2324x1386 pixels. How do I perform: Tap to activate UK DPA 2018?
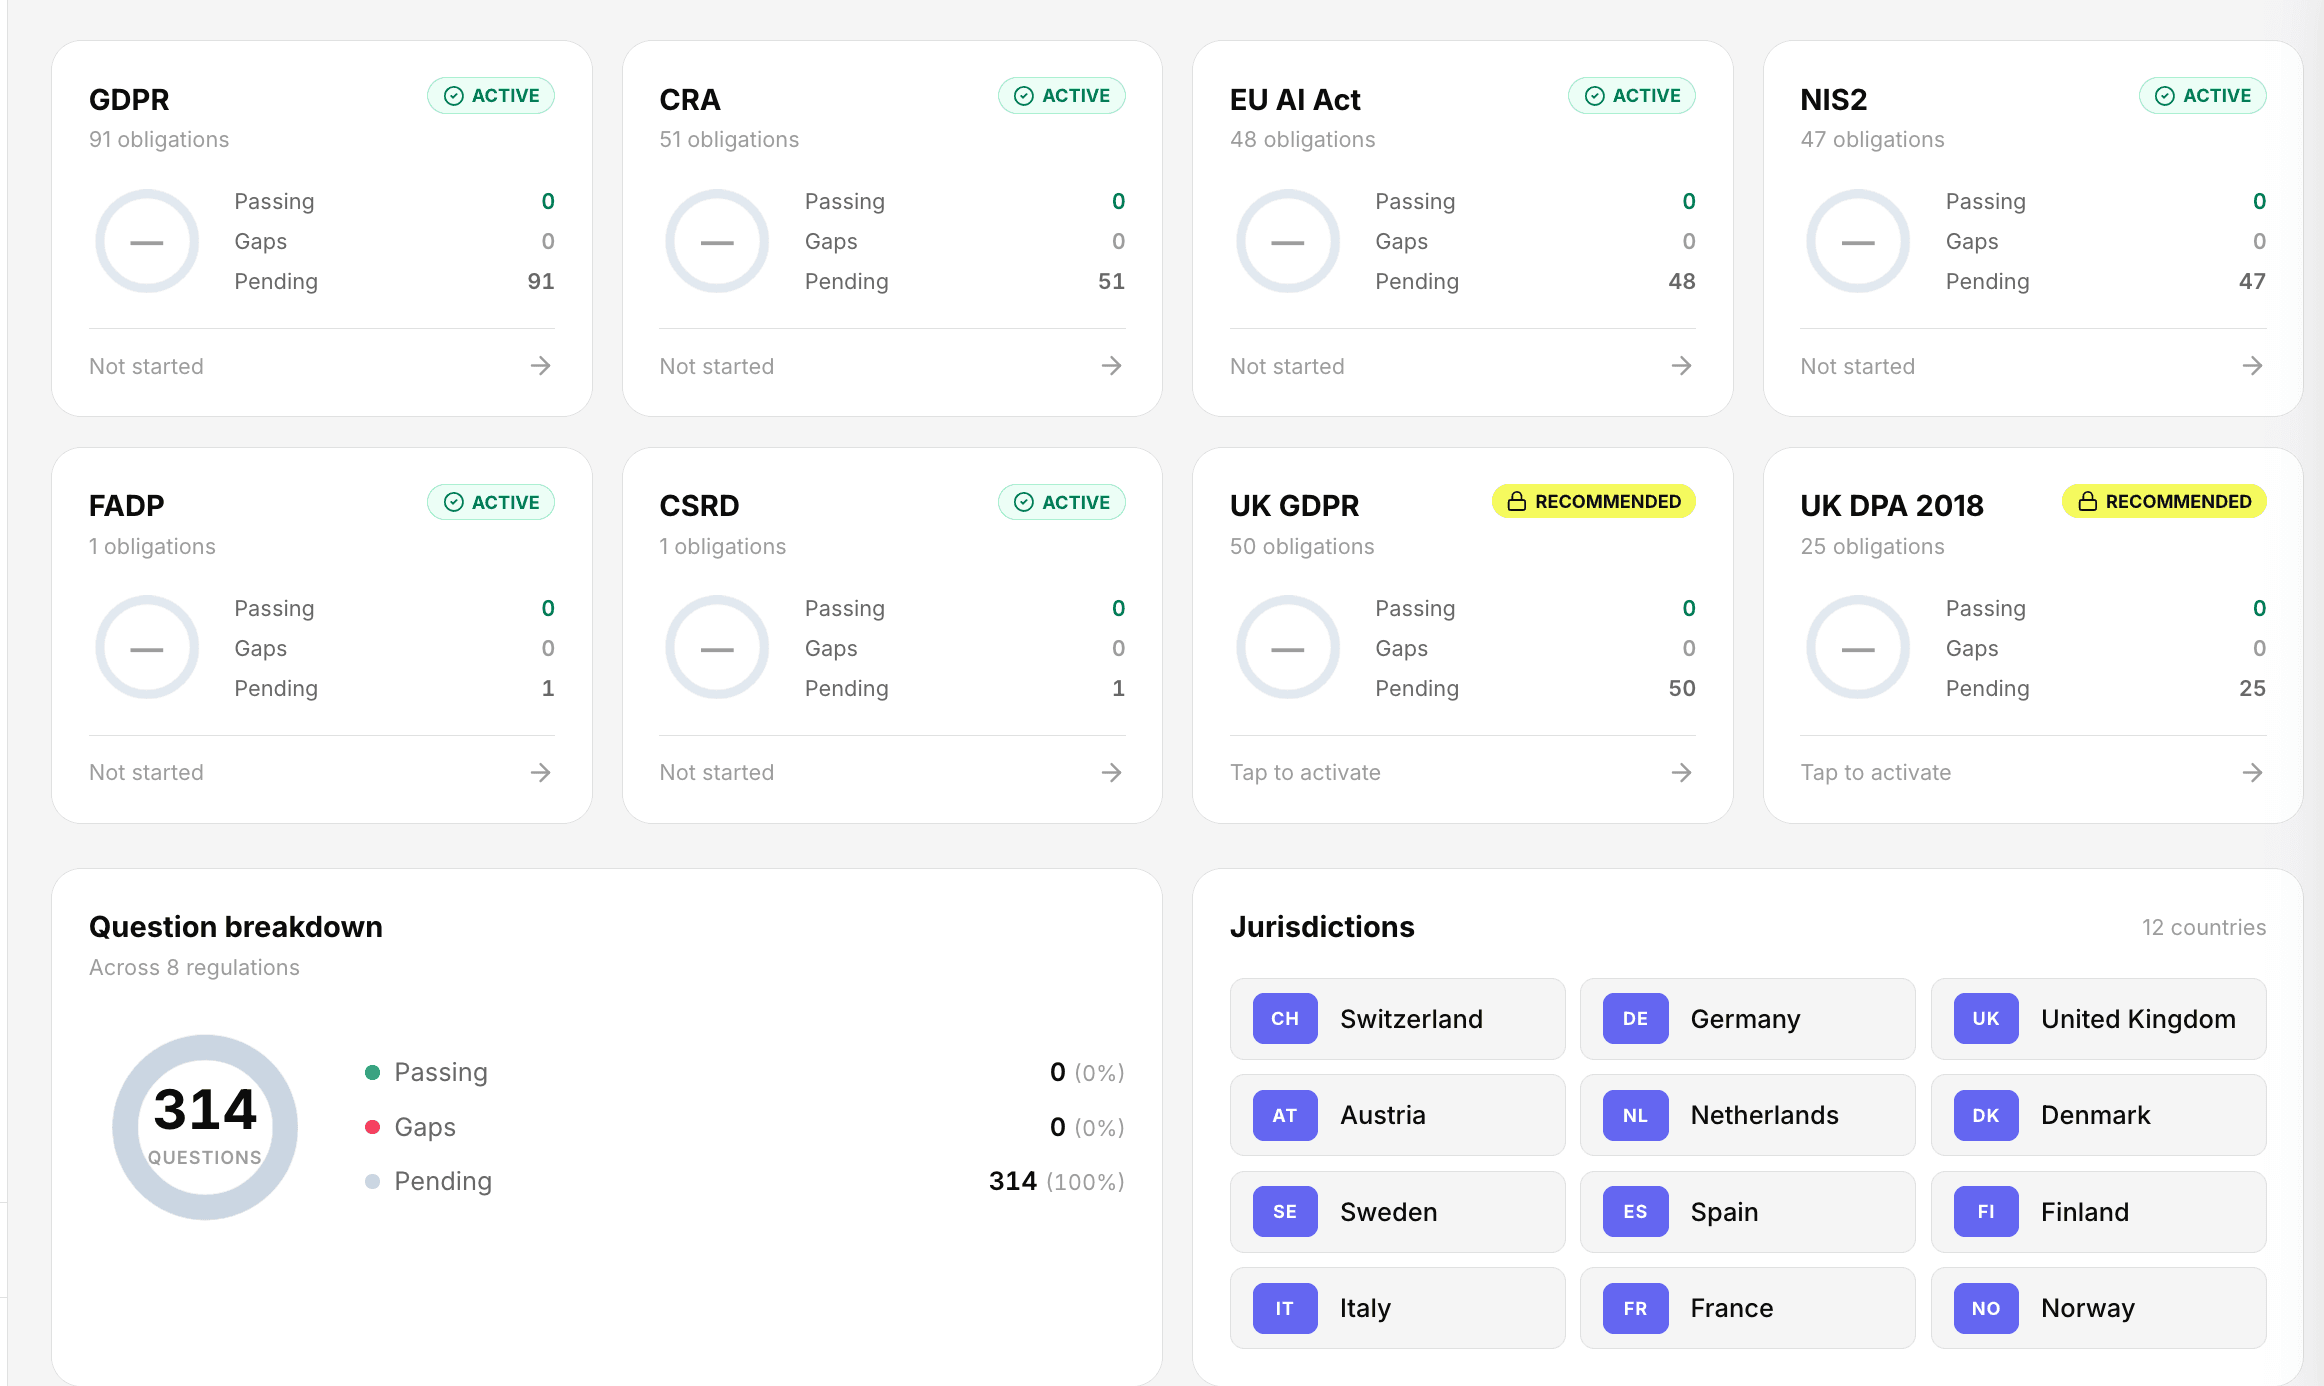[x=1875, y=772]
